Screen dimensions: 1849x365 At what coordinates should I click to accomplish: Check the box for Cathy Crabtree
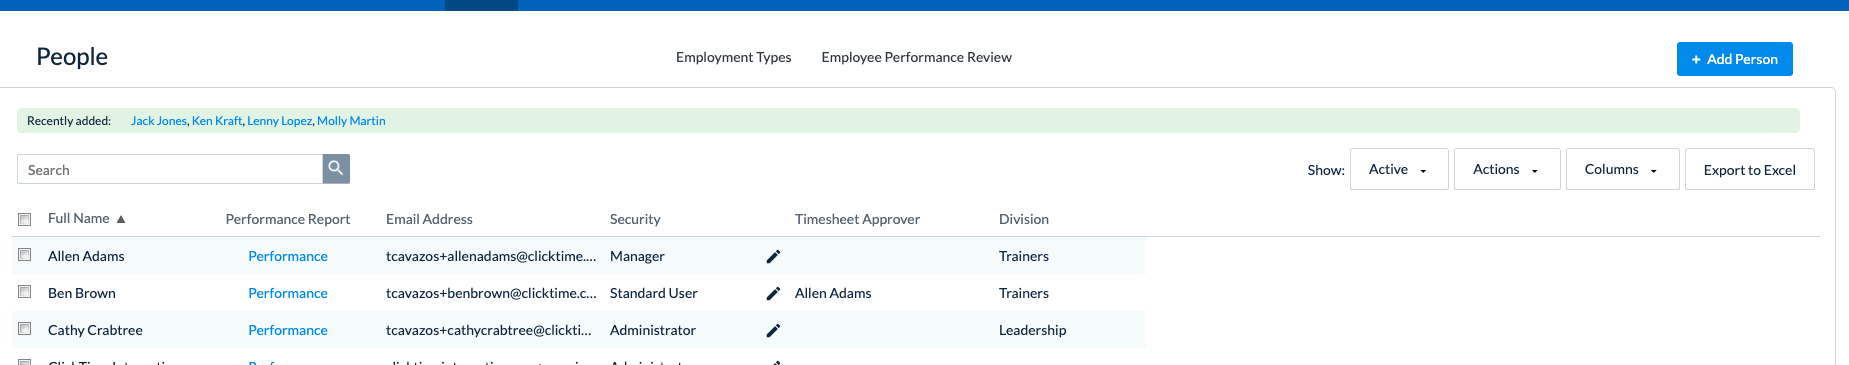click(x=25, y=329)
